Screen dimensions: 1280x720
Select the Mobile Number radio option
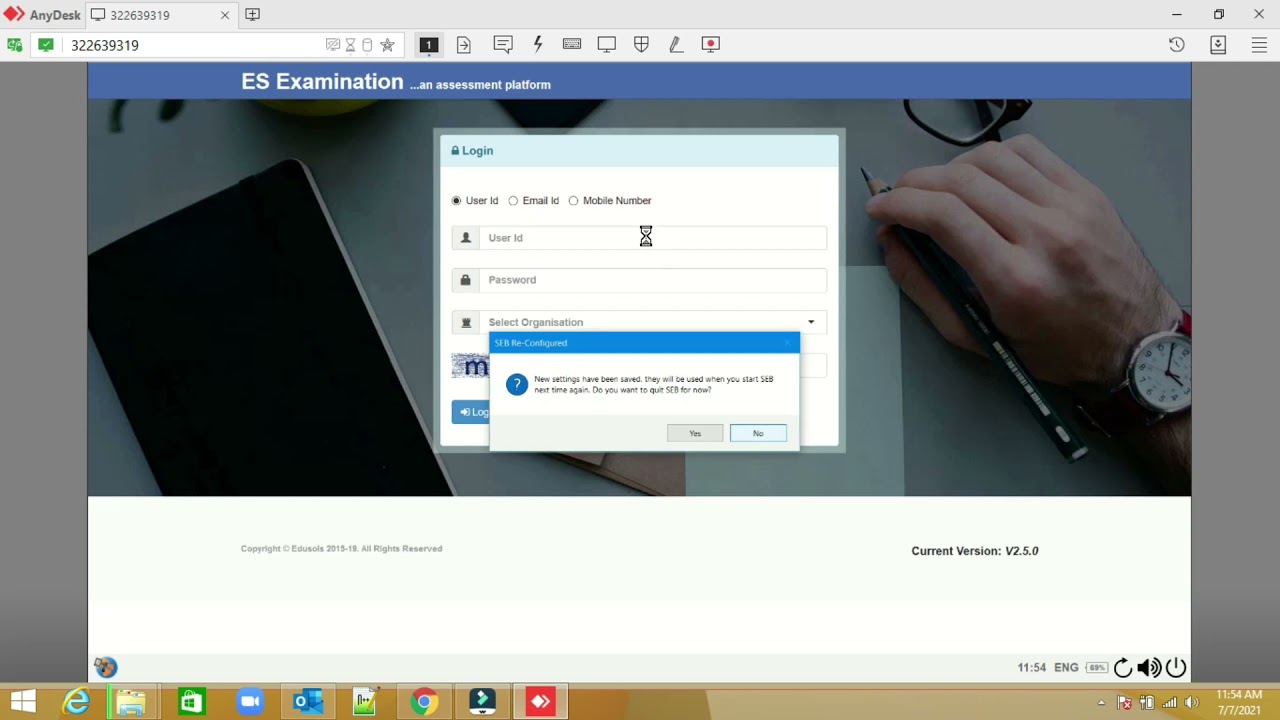574,201
